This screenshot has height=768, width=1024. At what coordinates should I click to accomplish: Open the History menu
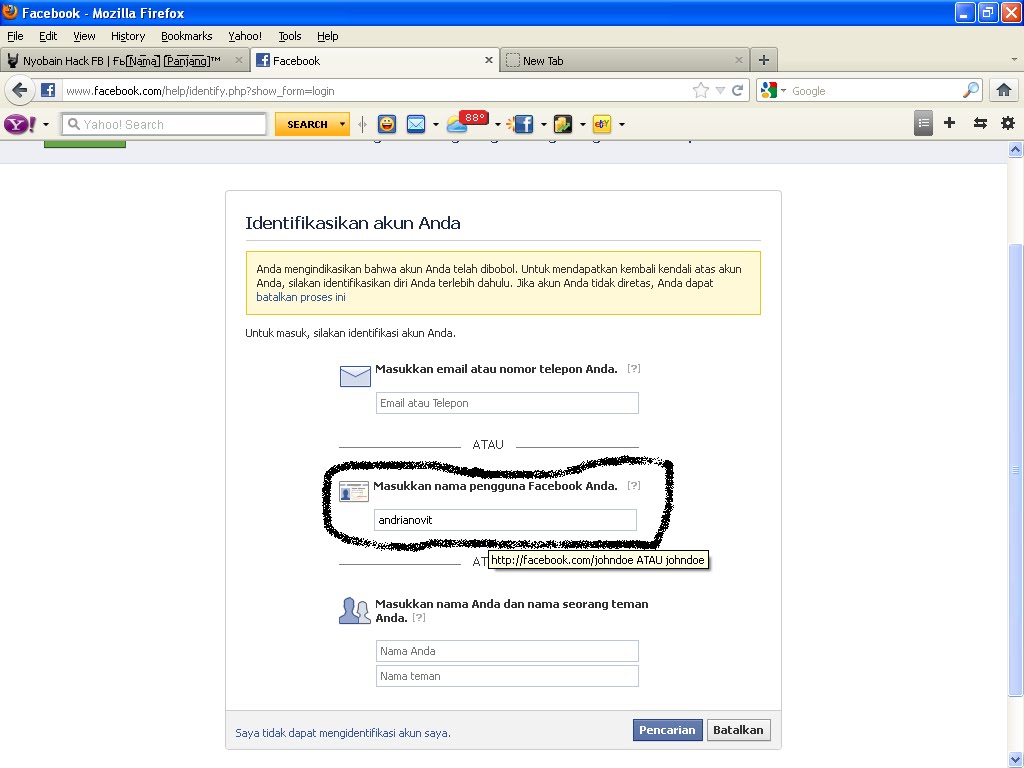(127, 36)
